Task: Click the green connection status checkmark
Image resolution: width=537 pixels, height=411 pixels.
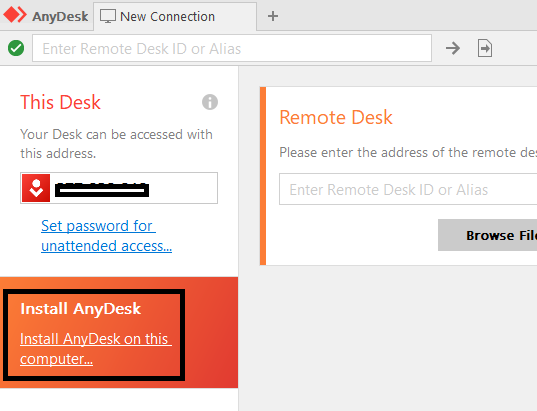Action: click(16, 48)
